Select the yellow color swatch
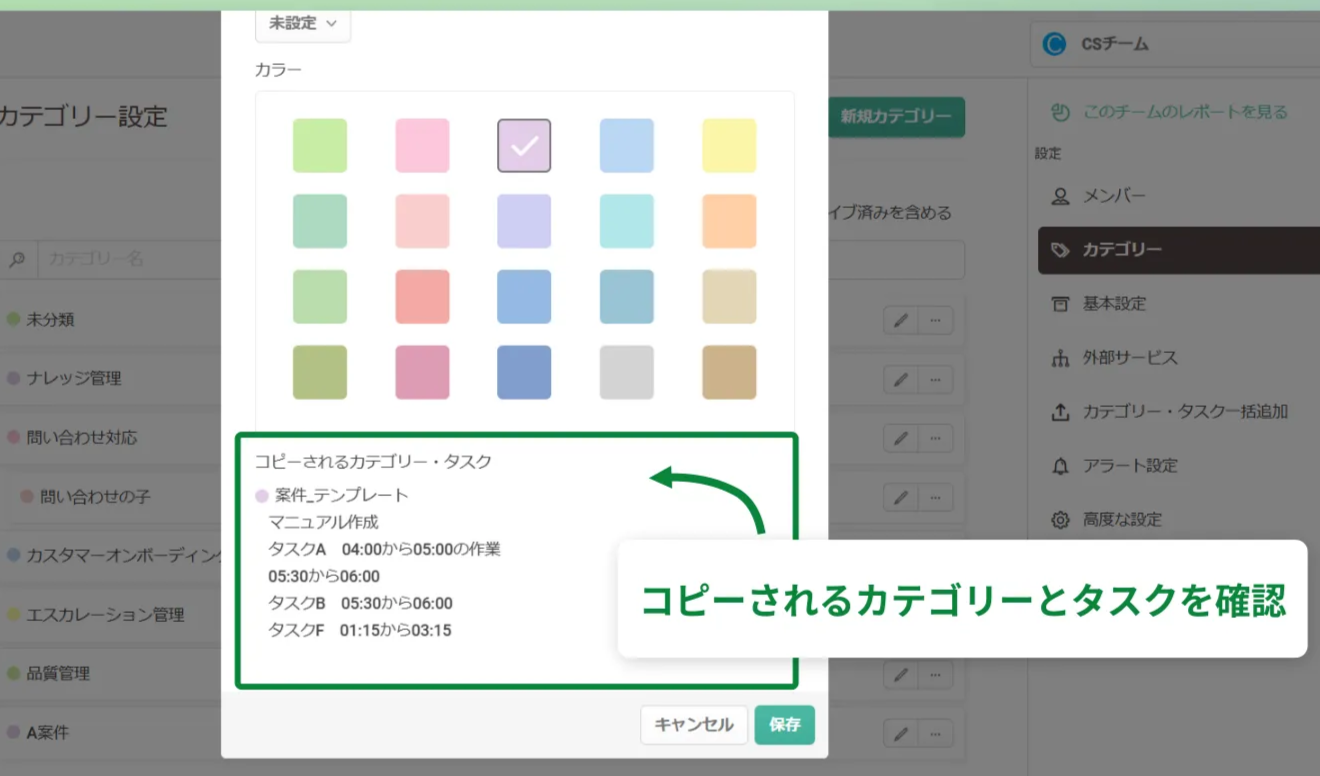Viewport: 1320px width, 776px height. click(728, 145)
